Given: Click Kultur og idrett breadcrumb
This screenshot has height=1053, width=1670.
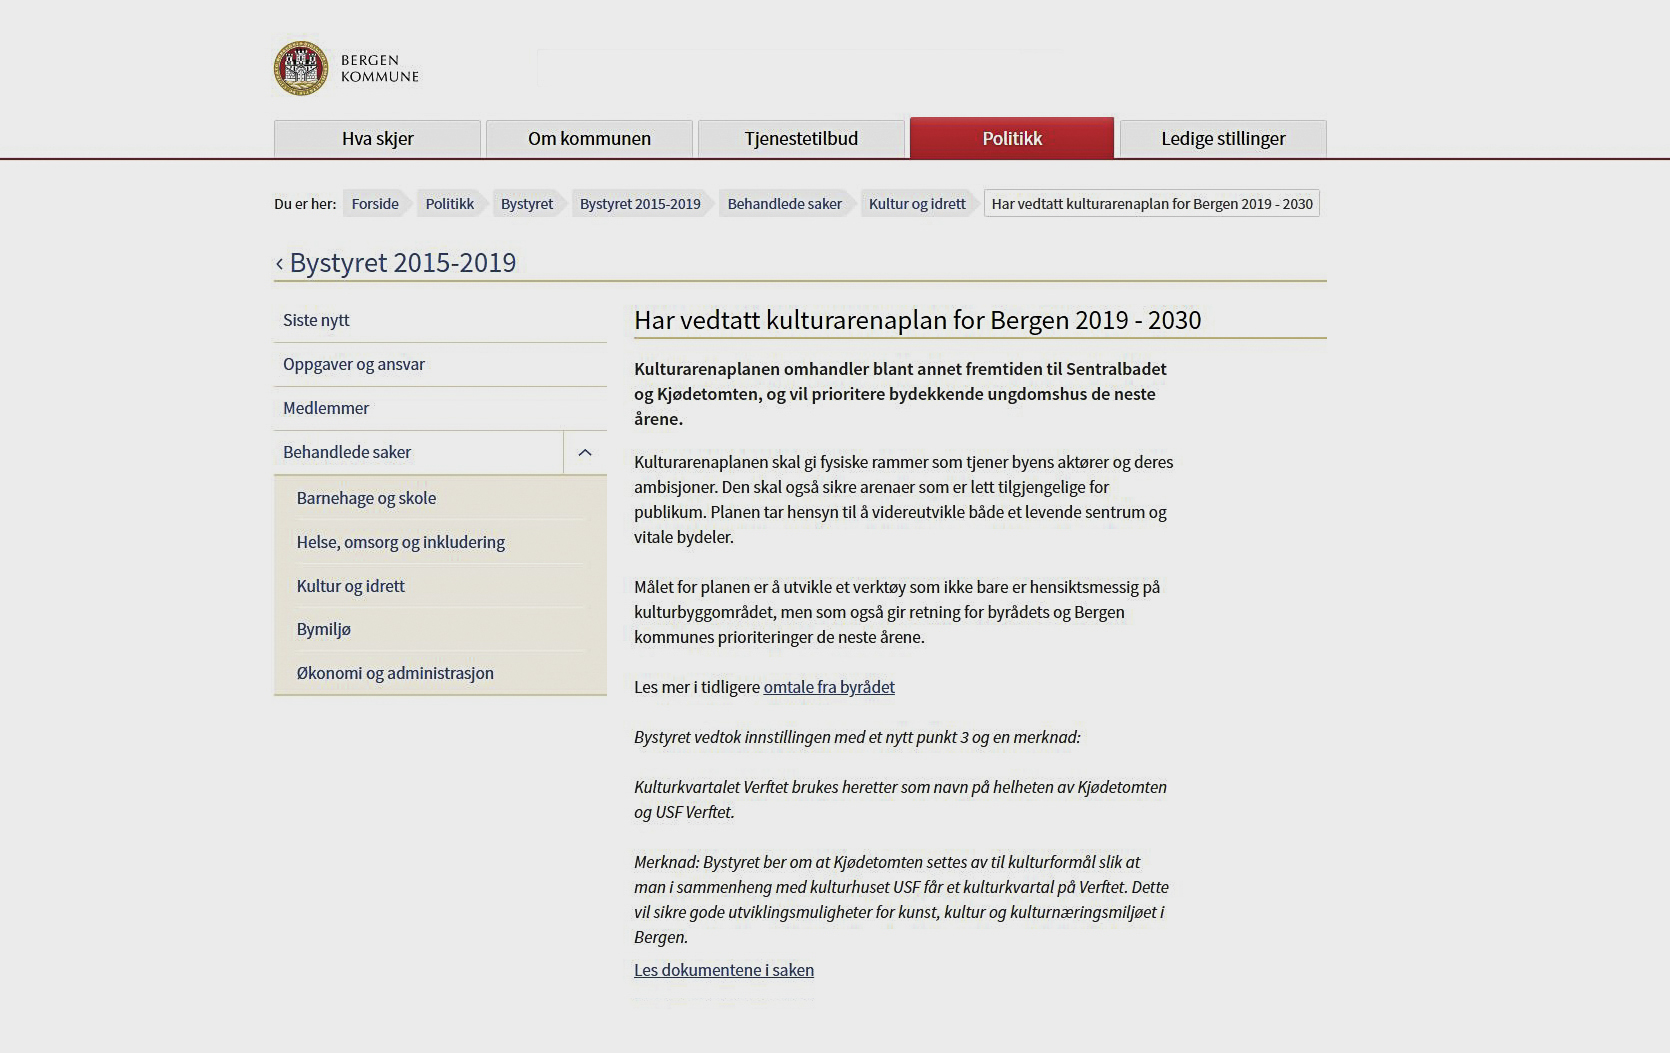Looking at the screenshot, I should (917, 204).
